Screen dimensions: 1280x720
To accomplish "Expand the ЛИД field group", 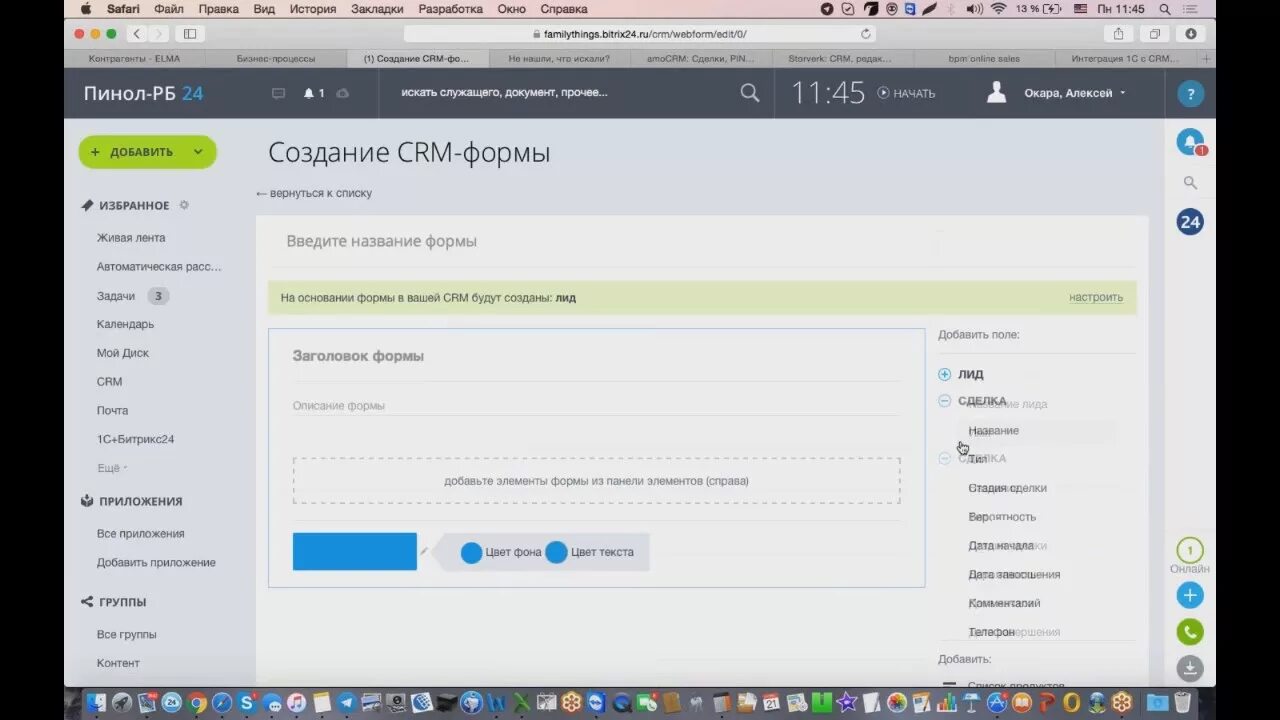I will (x=944, y=373).
